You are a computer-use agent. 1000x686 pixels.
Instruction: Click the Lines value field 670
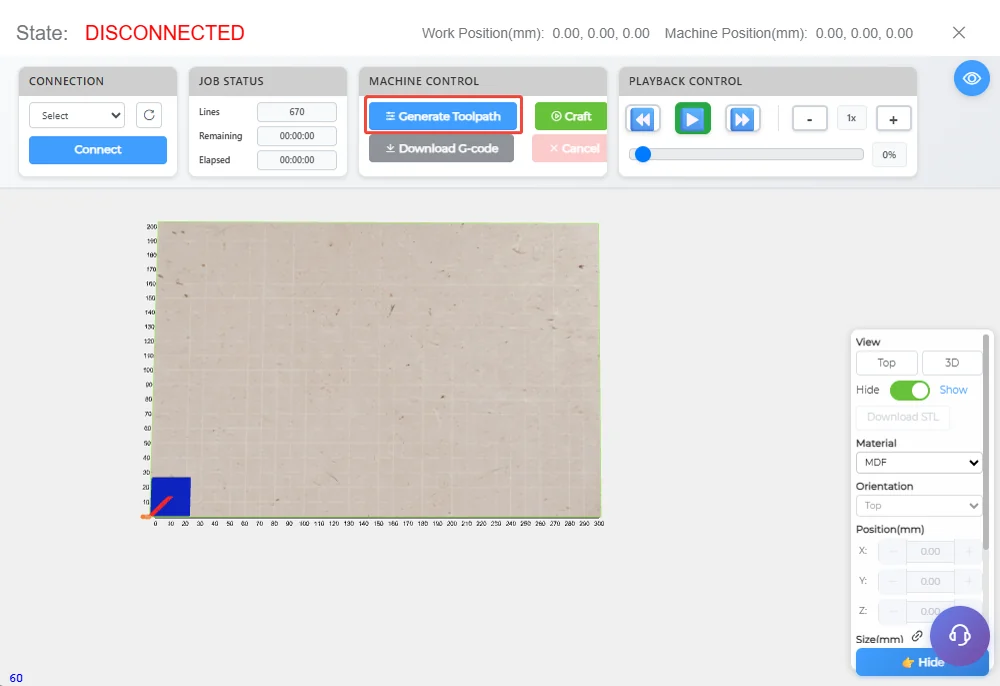click(297, 112)
